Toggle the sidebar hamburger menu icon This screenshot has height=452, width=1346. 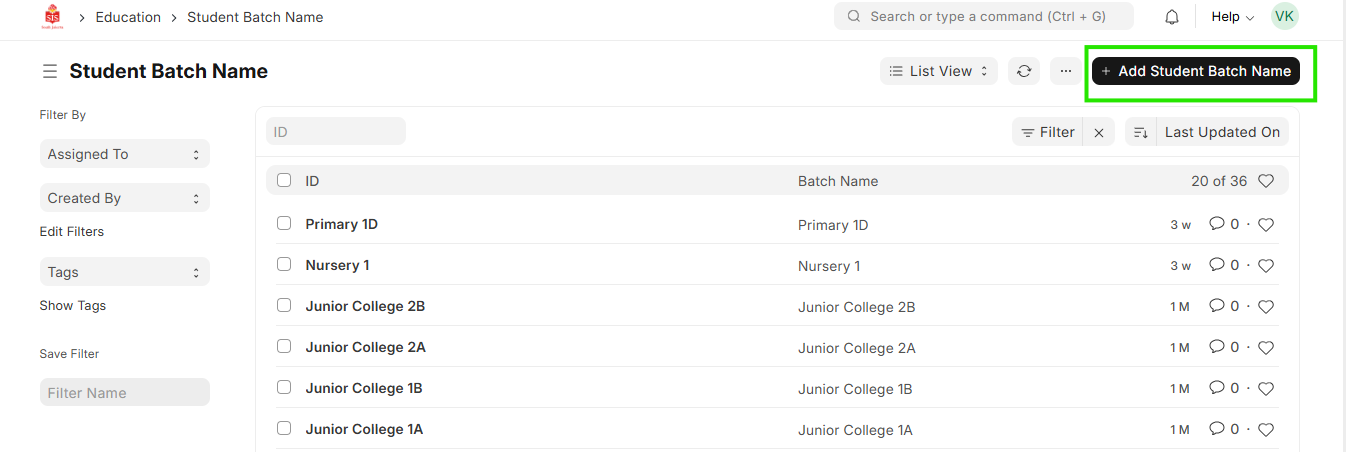(50, 72)
